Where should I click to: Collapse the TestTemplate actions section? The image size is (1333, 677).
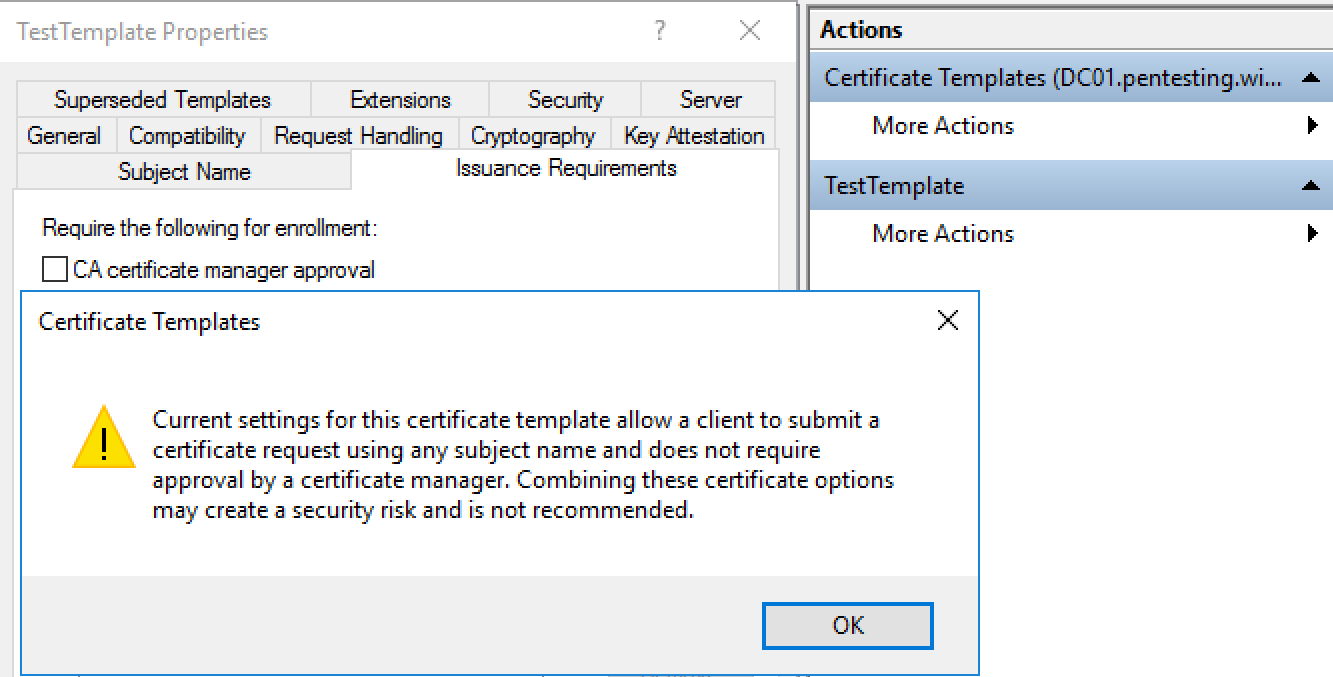point(1309,186)
